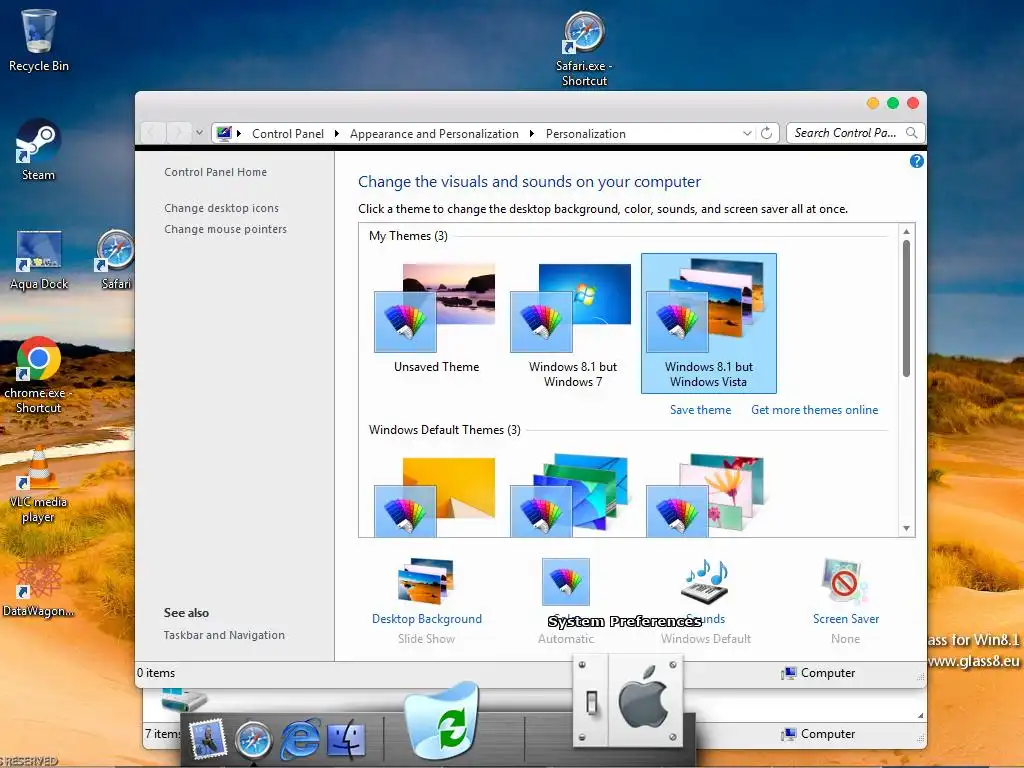Open recent locations dropdown next to navigation arrows
Viewport: 1024px width, 768px height.
[x=199, y=133]
